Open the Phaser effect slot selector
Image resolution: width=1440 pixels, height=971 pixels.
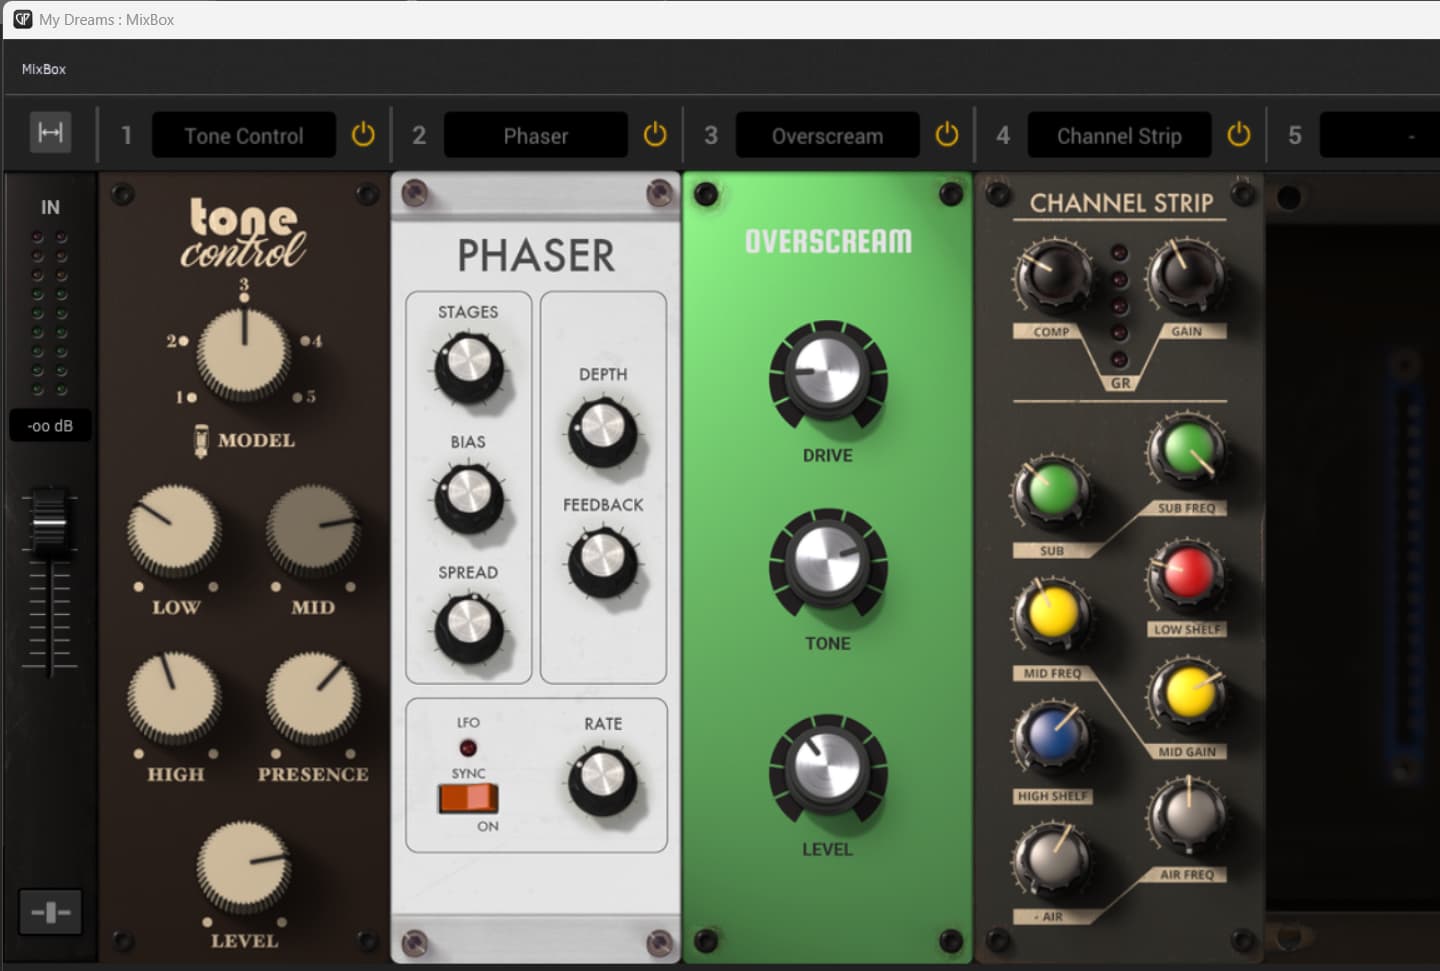tap(536, 135)
